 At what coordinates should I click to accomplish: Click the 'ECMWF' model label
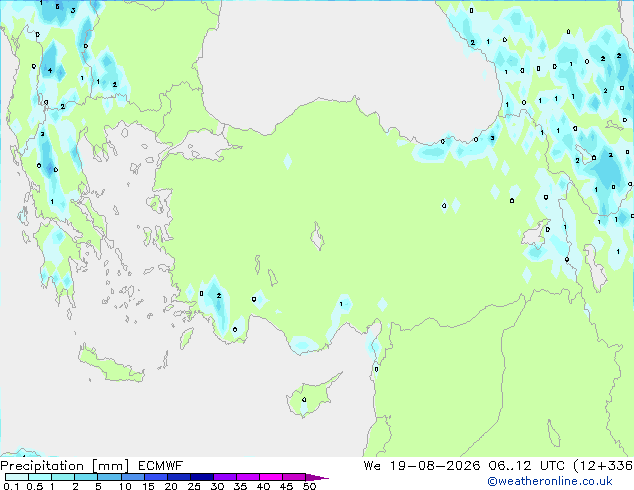[161, 466]
